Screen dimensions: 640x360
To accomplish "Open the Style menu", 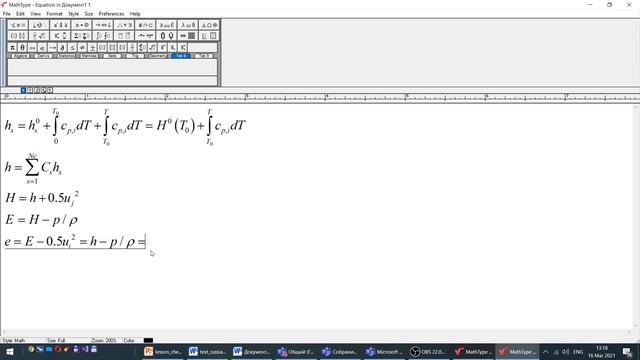I will point(73,14).
